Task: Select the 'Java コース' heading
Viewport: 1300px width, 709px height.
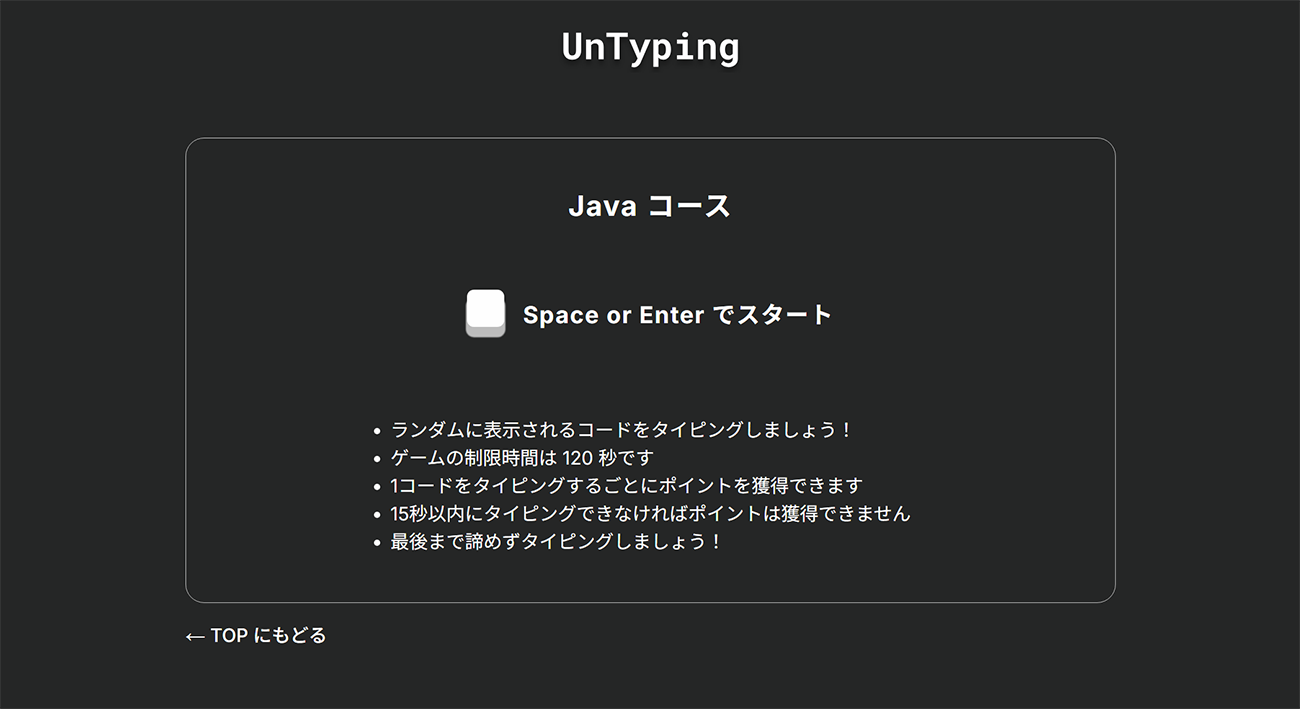Action: [x=650, y=205]
